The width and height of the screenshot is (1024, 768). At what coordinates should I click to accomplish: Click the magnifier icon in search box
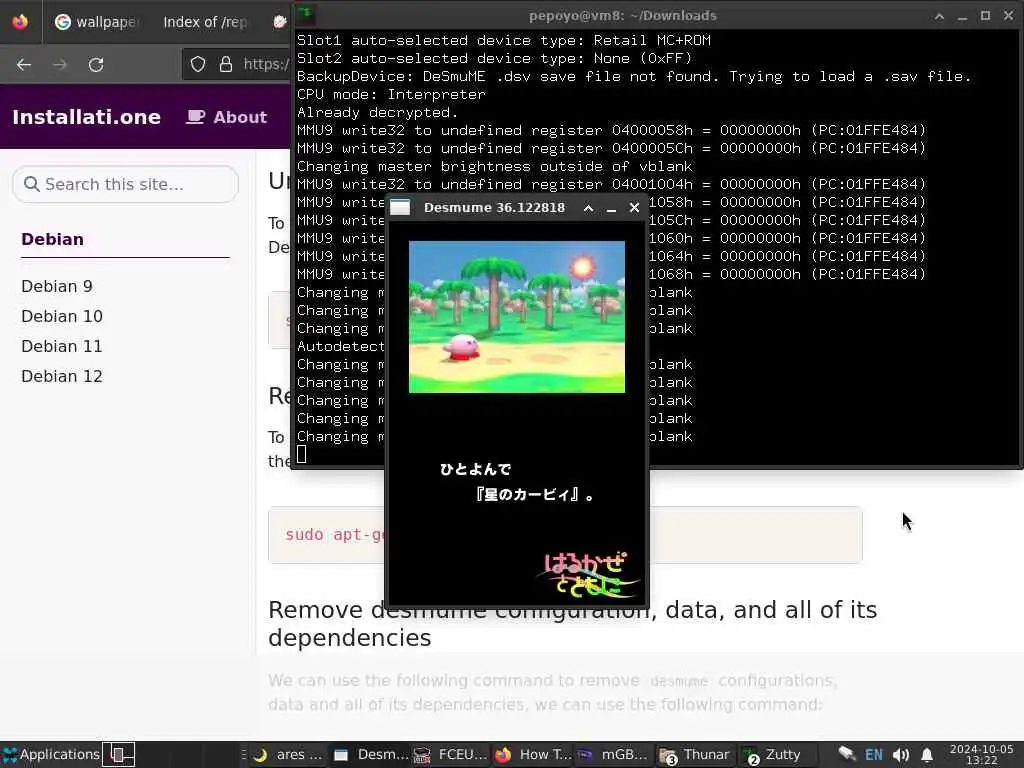[x=31, y=184]
